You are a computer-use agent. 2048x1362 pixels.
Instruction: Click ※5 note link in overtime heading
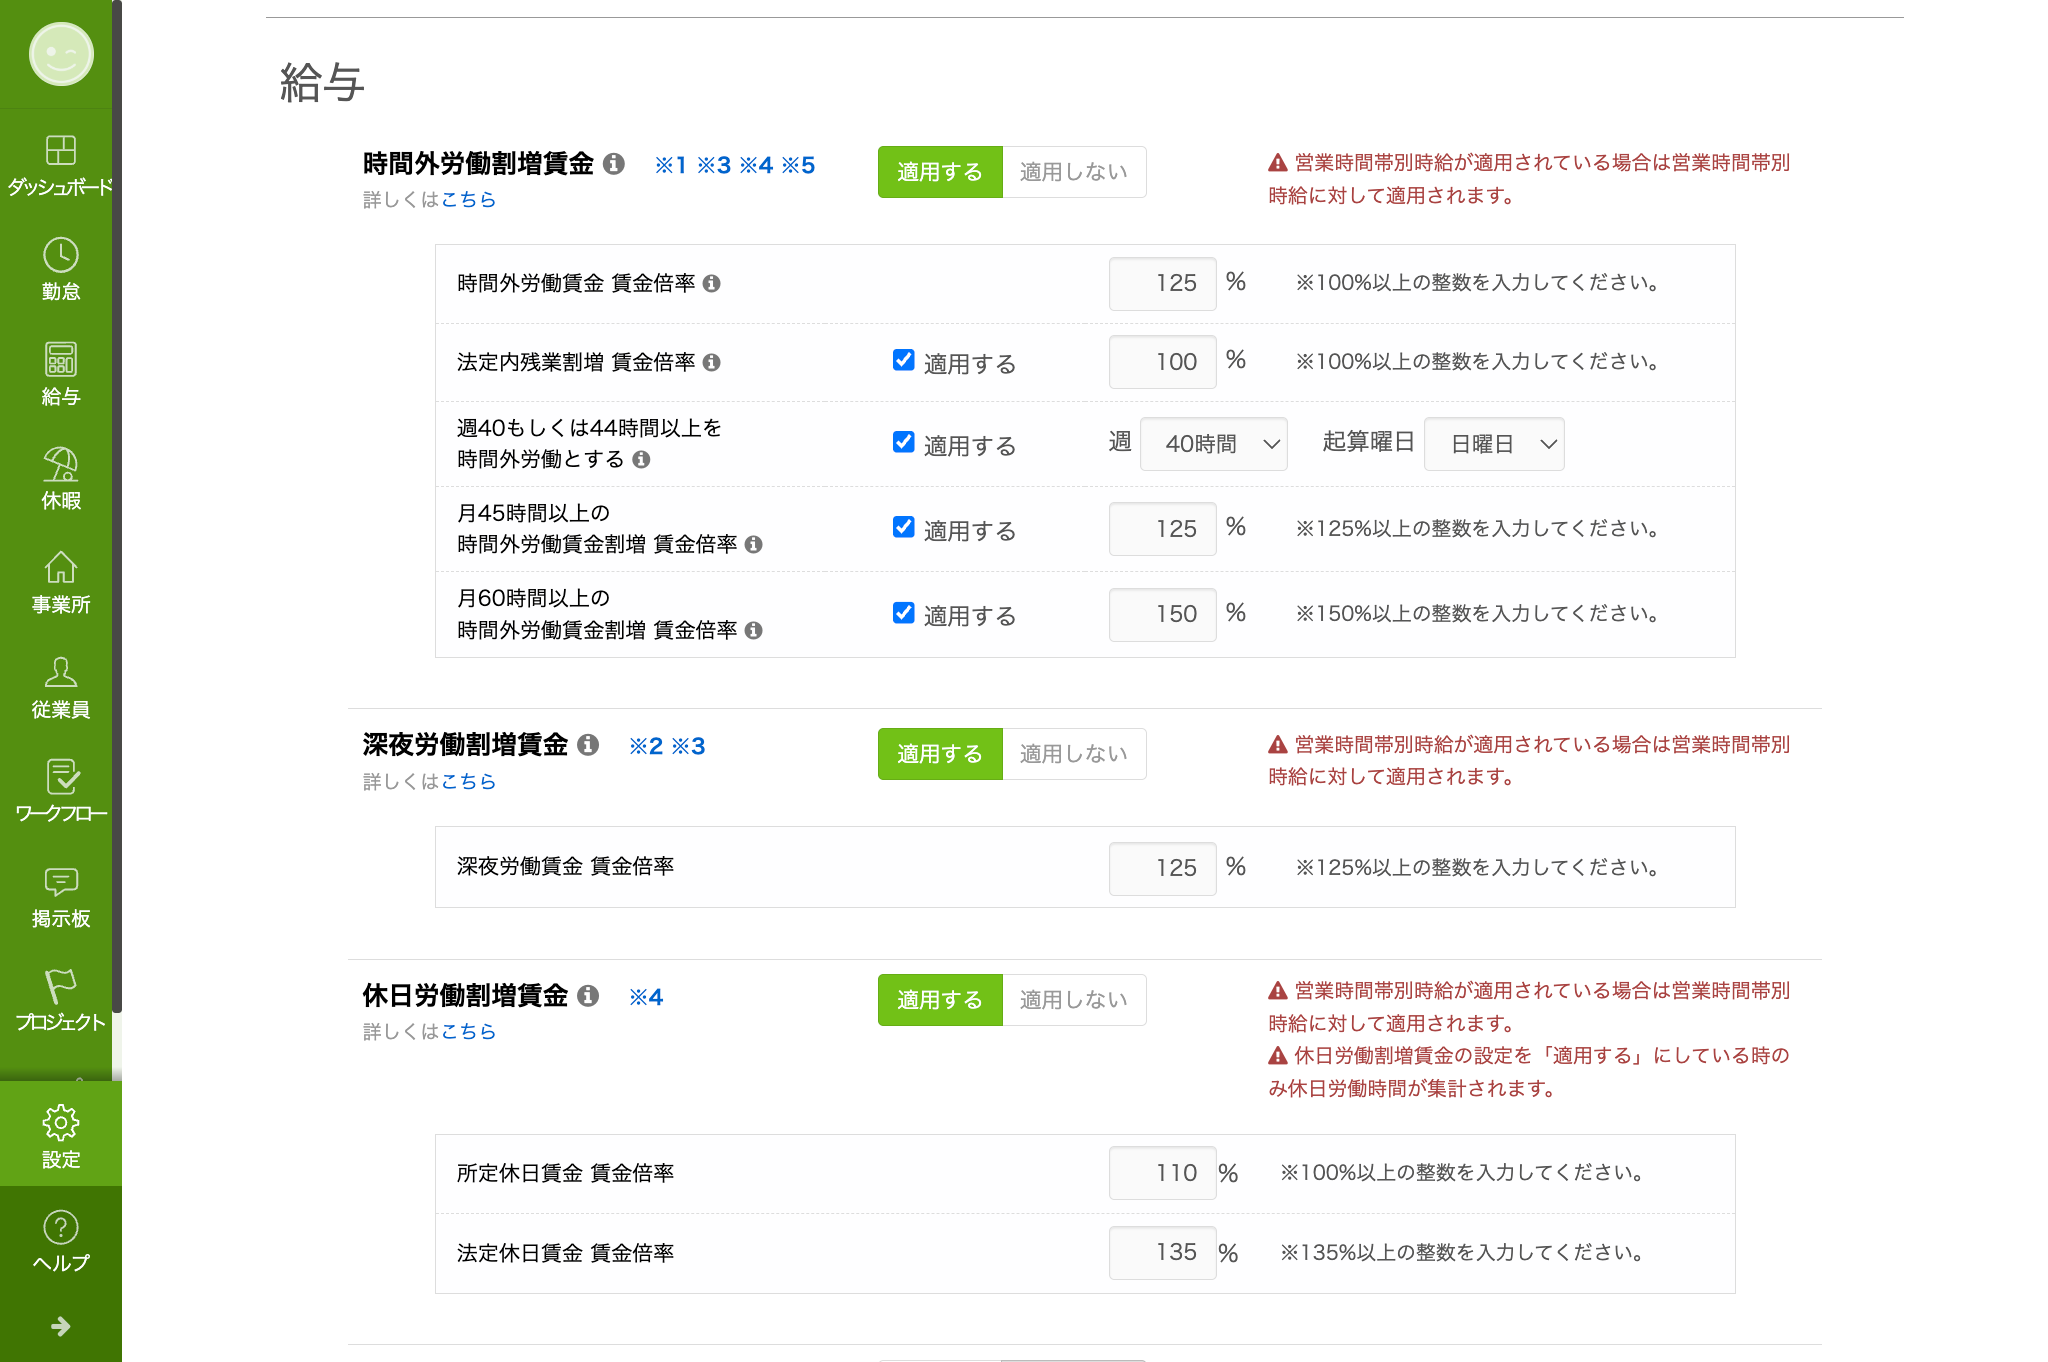798,165
